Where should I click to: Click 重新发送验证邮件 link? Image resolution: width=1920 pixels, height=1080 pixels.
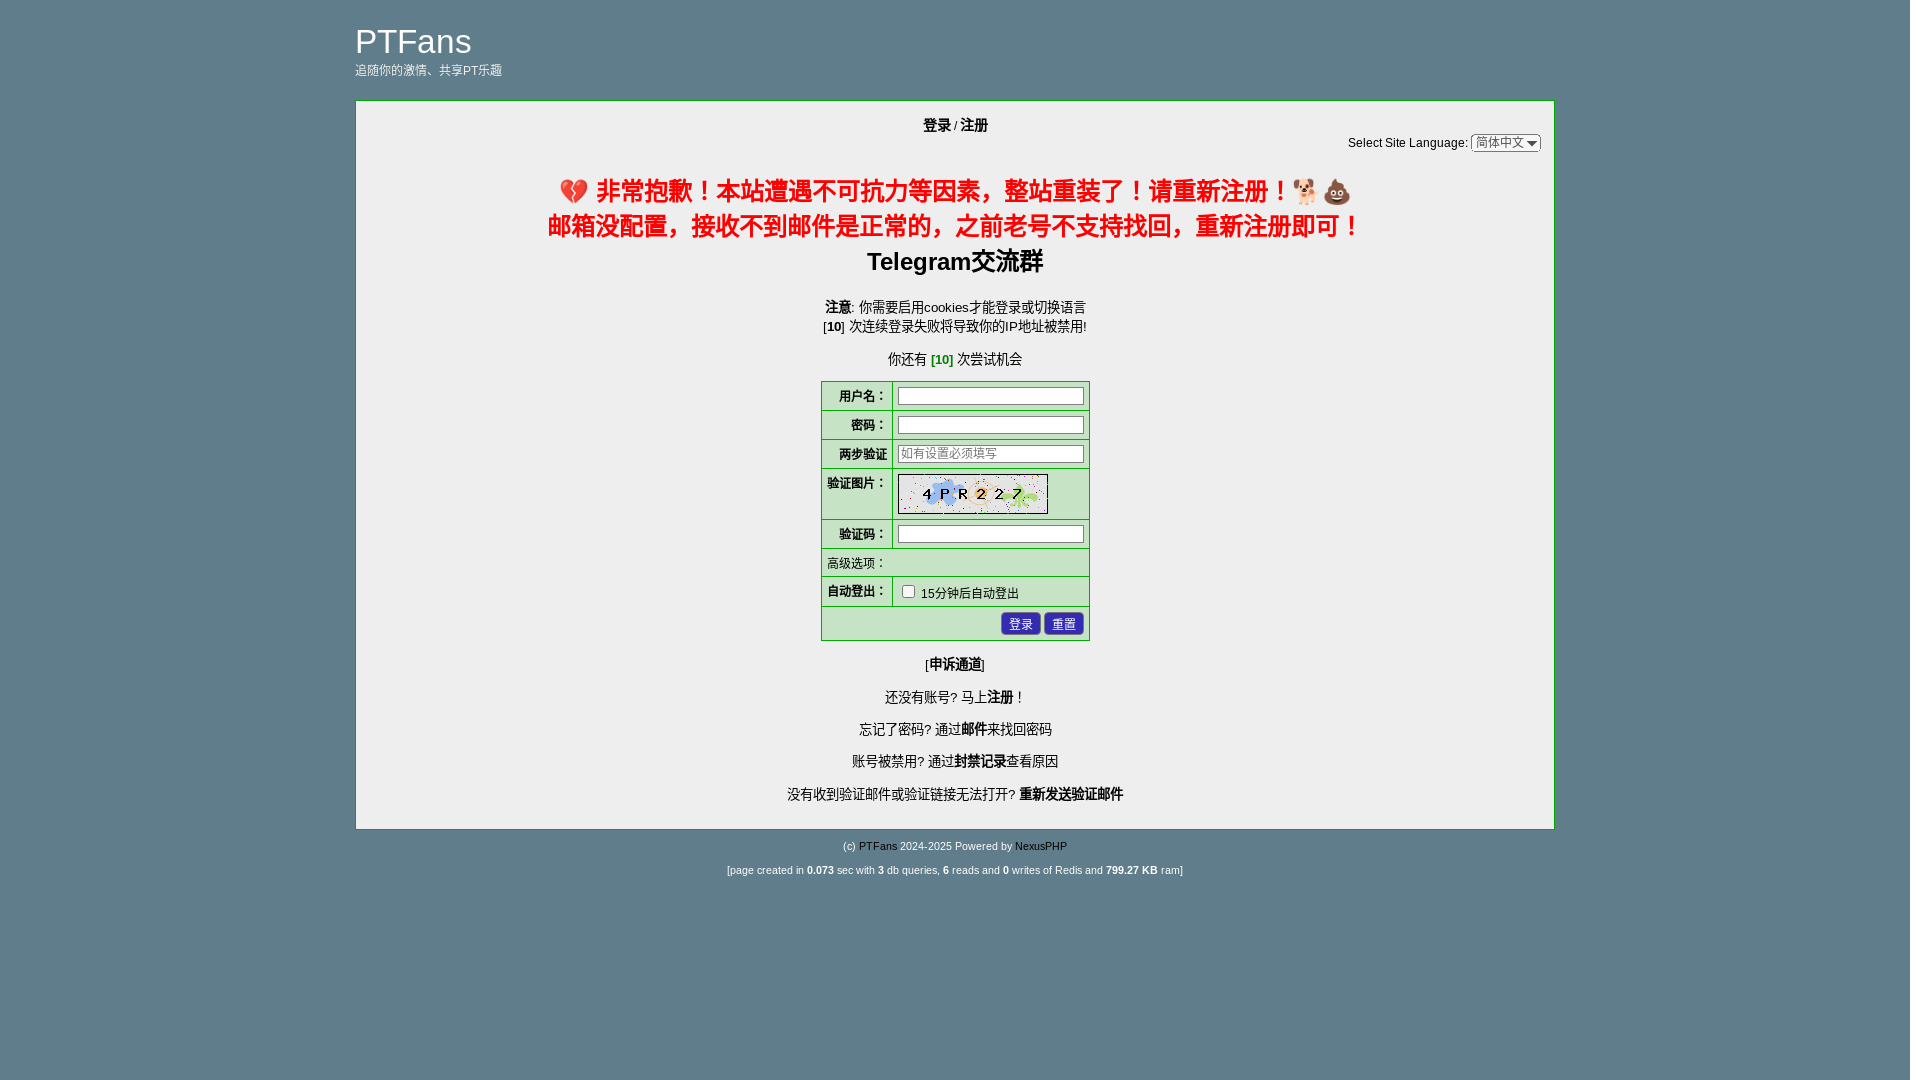(1070, 795)
